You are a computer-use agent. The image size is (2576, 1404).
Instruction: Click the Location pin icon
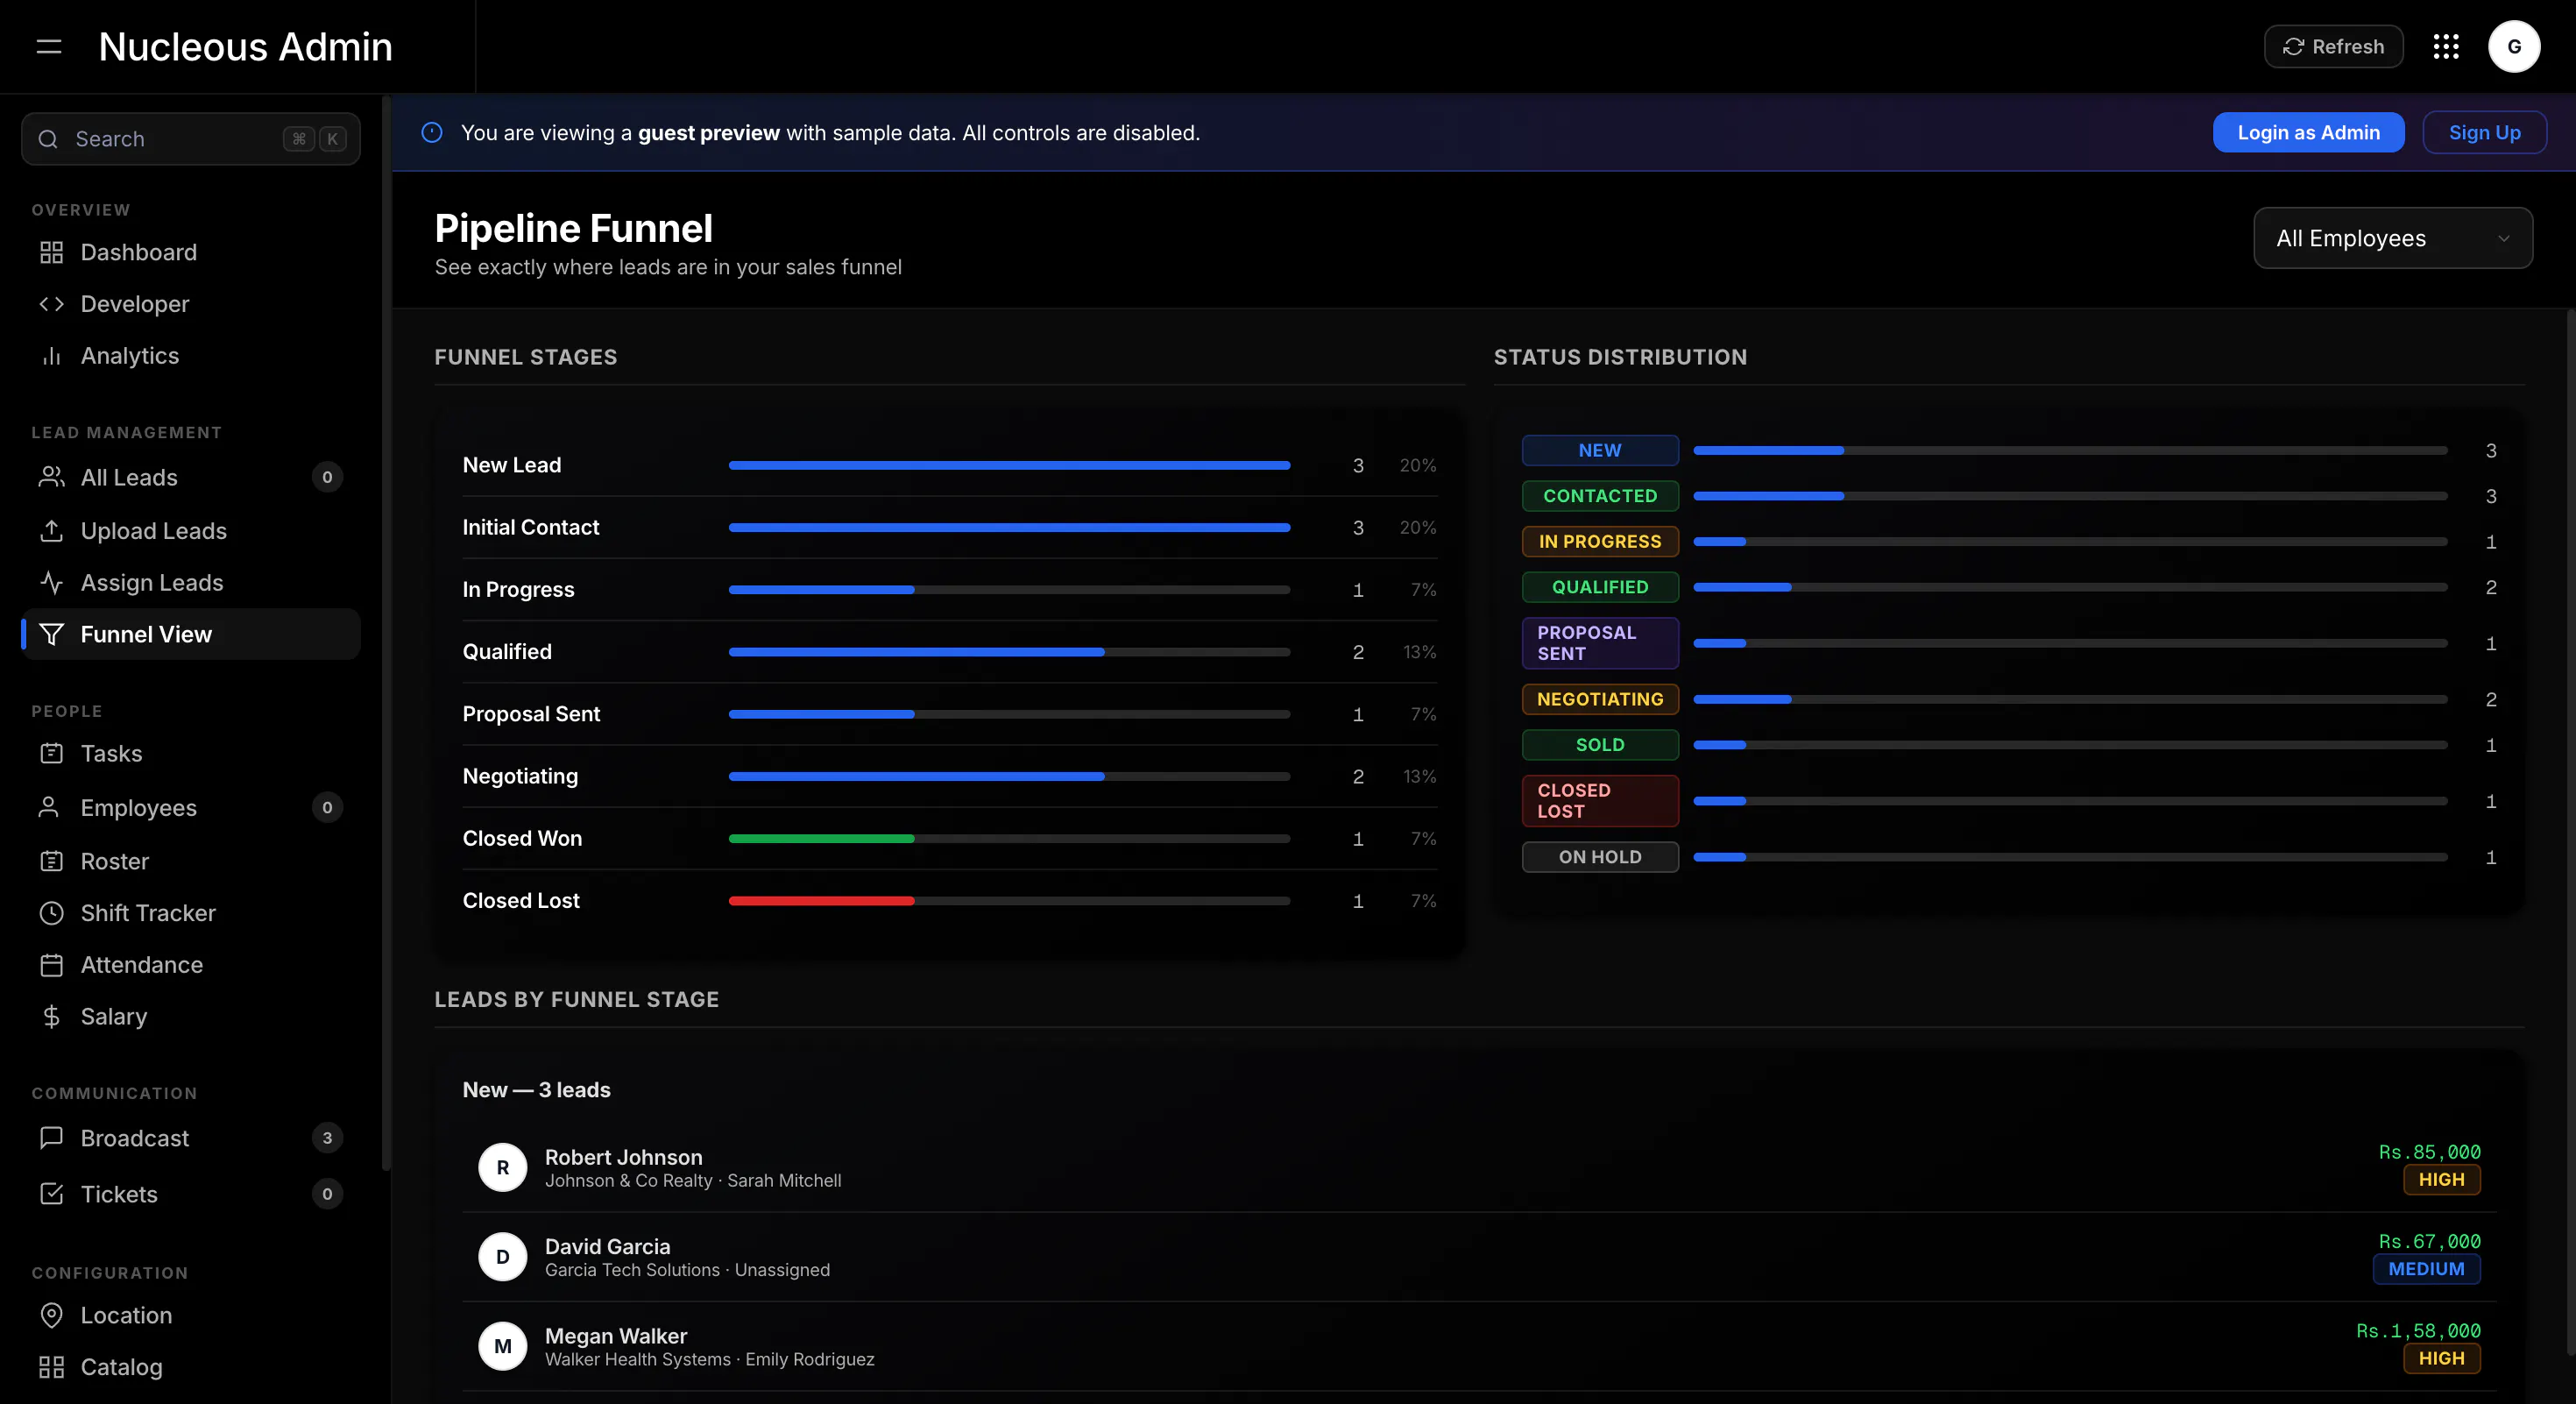tap(51, 1315)
